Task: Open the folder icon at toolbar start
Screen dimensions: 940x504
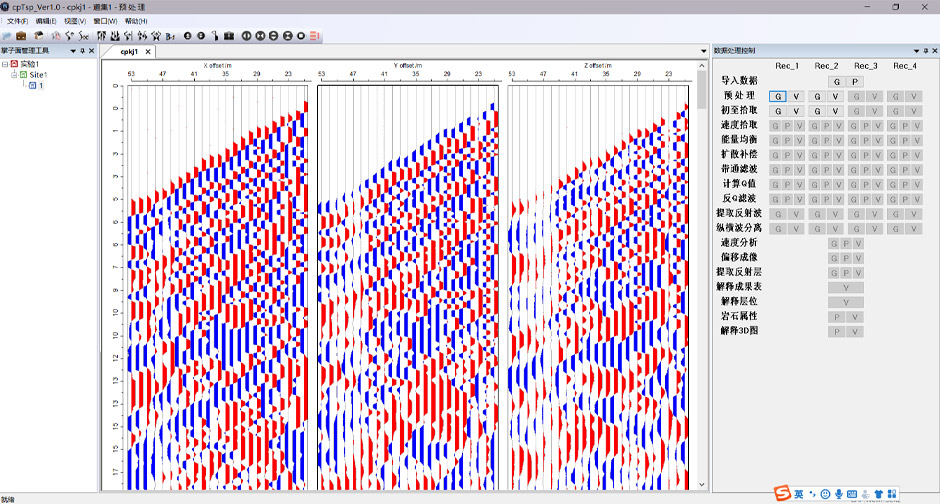Action: 7,35
